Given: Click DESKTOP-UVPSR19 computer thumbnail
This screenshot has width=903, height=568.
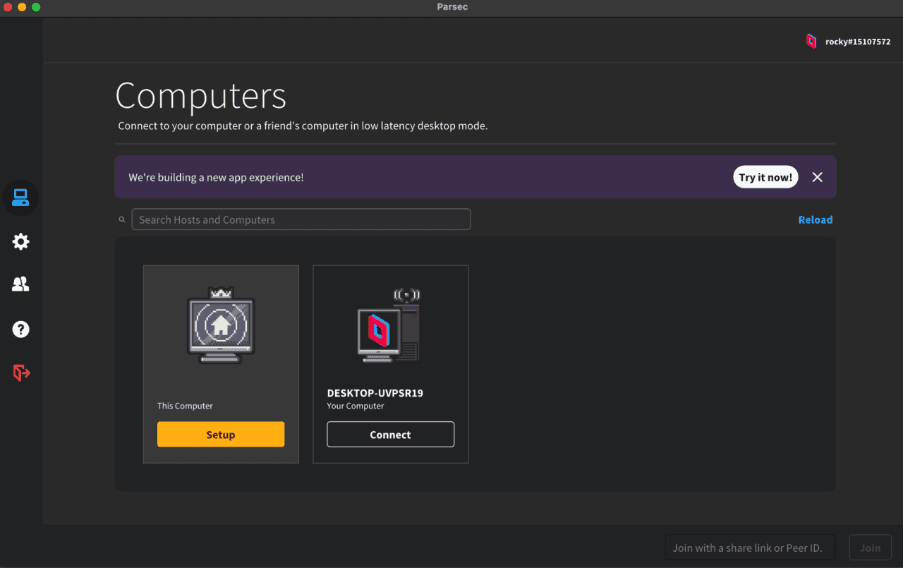Looking at the screenshot, I should click(389, 325).
